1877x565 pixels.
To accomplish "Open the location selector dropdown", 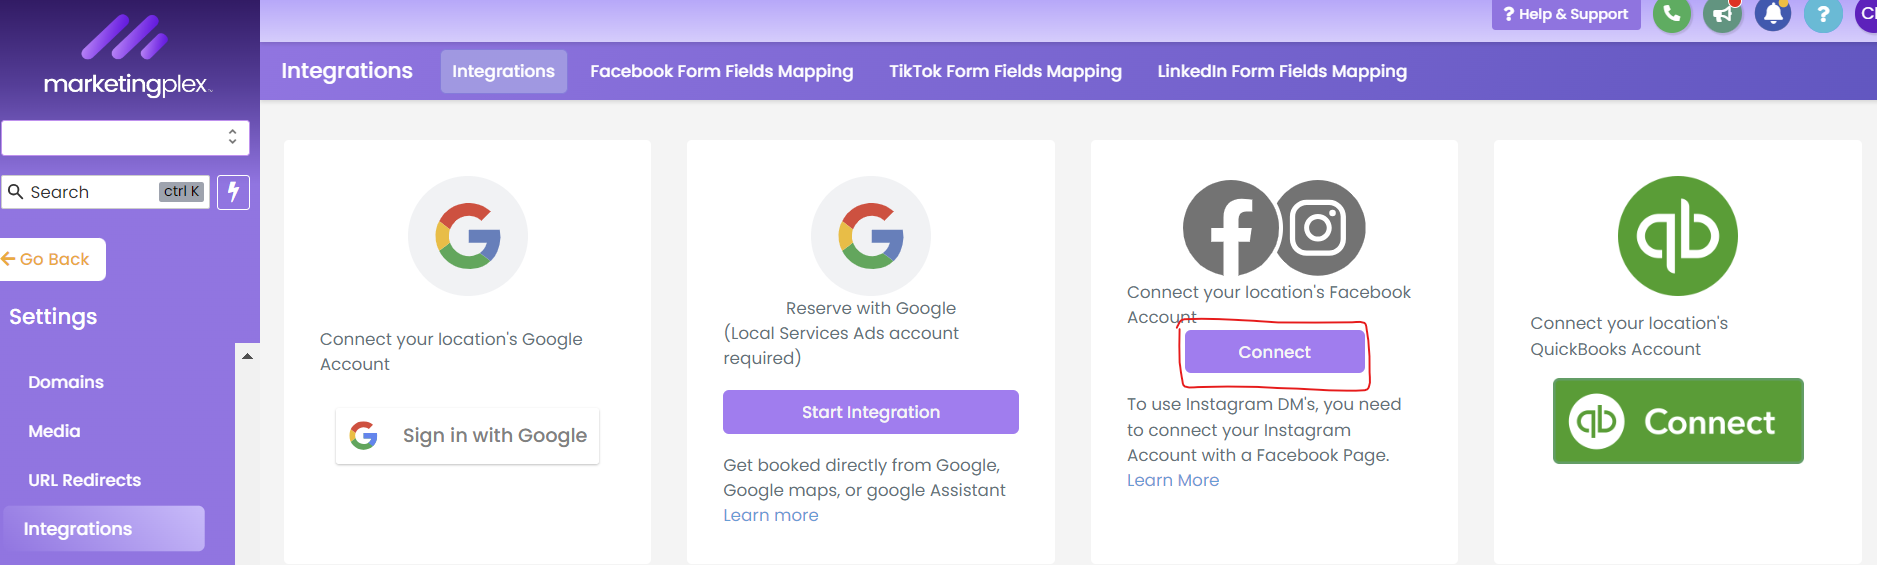I will tap(125, 138).
